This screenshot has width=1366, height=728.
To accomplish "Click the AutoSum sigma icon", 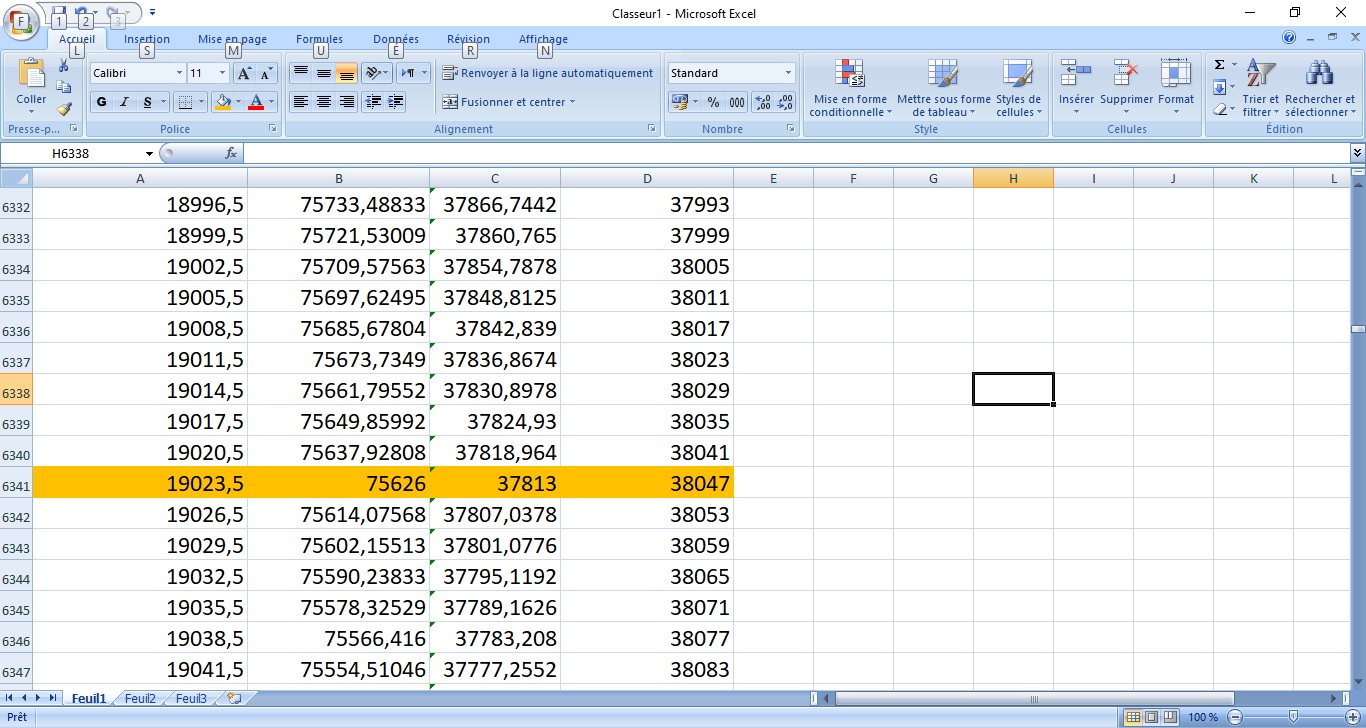I will coord(1219,65).
